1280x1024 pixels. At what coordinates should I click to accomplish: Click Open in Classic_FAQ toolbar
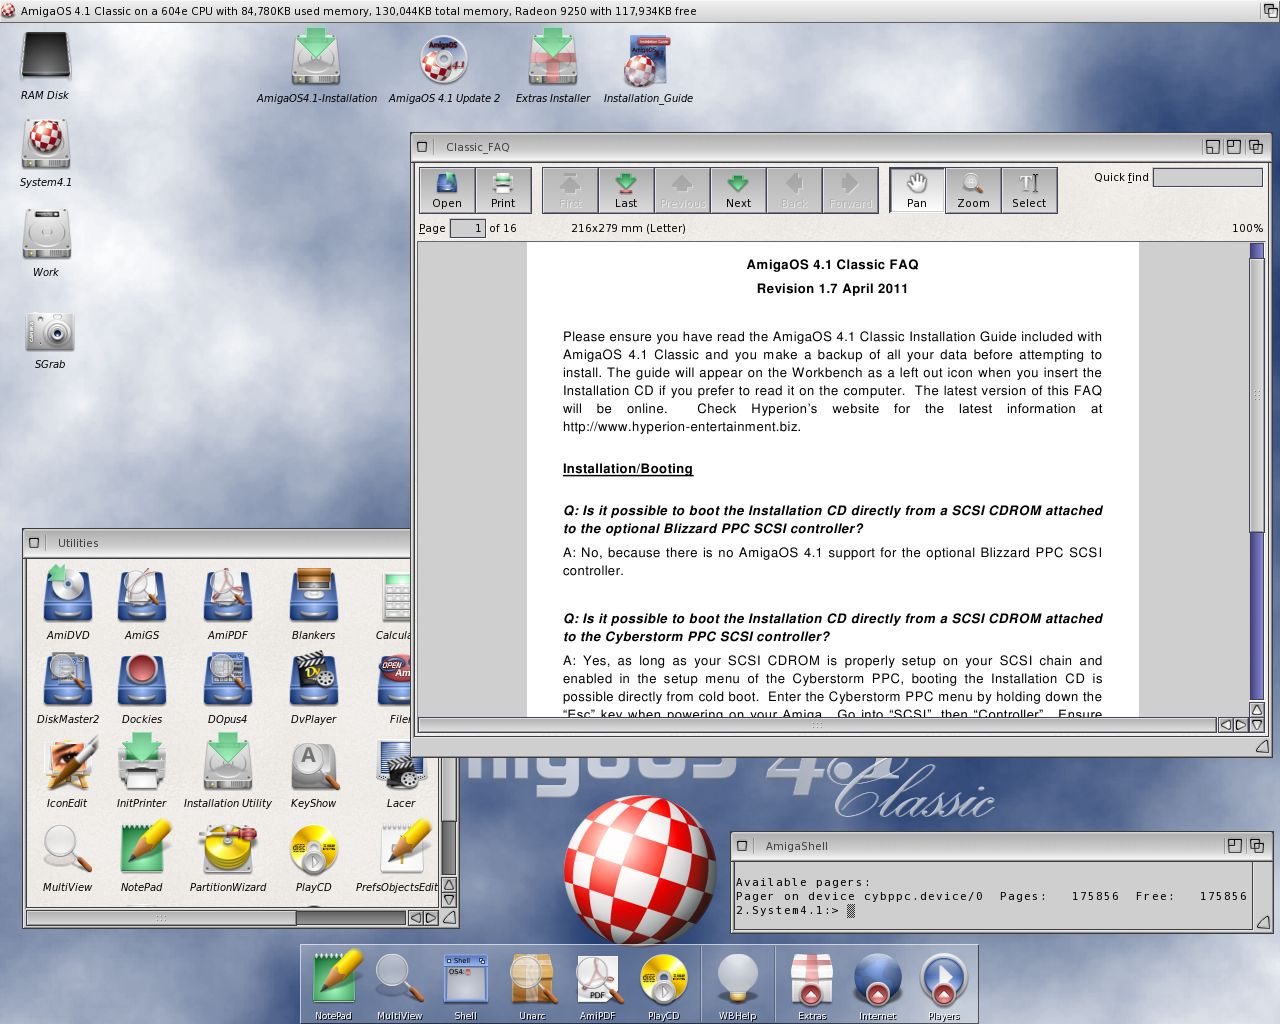point(447,189)
